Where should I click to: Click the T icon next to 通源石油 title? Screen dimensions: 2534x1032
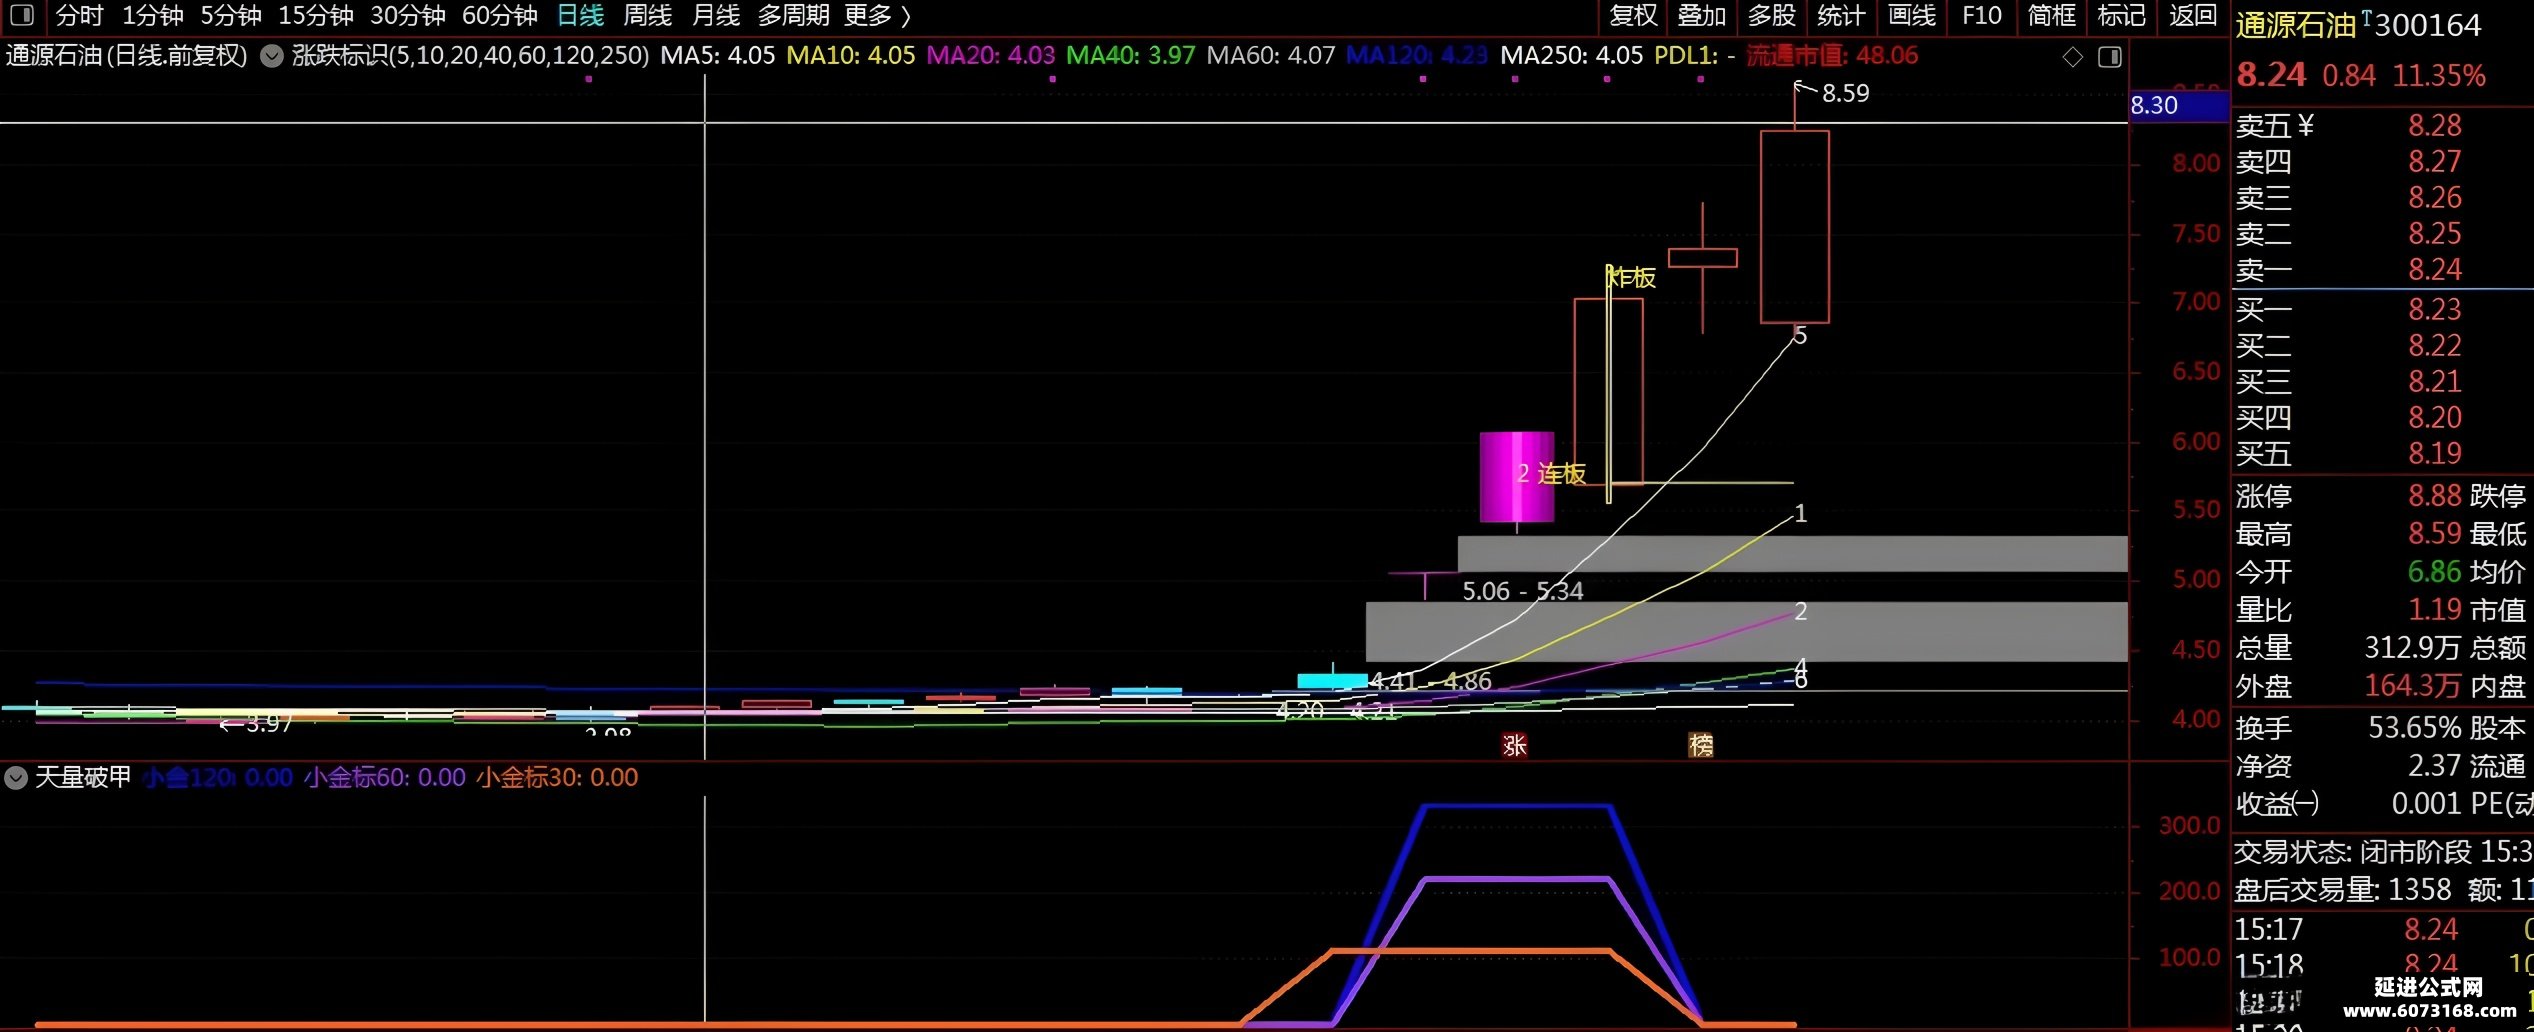[2366, 17]
